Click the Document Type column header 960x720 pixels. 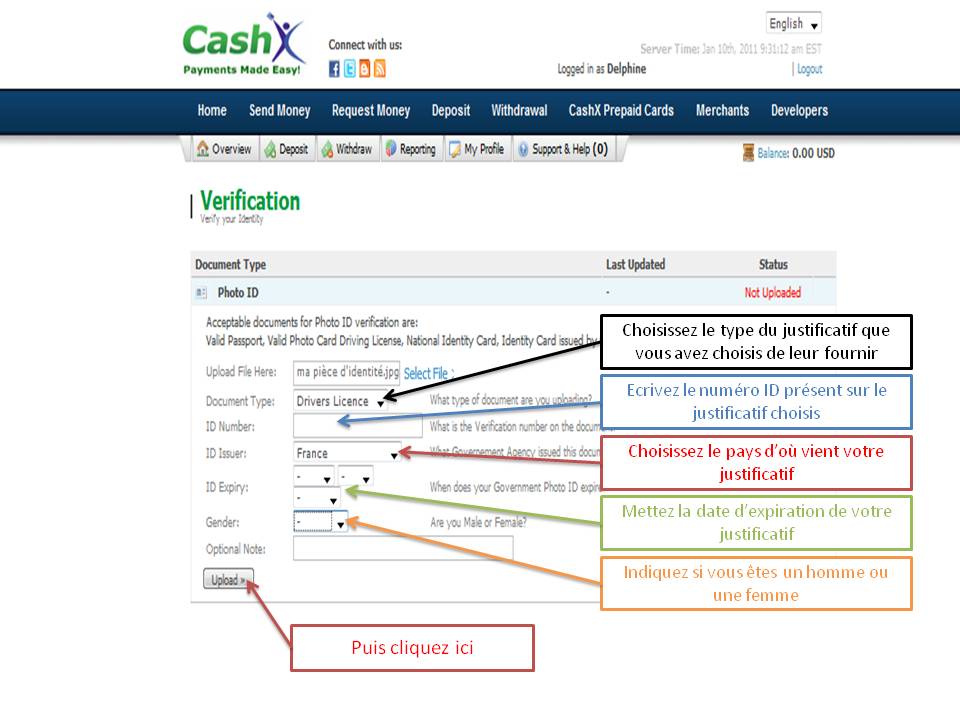[230, 264]
